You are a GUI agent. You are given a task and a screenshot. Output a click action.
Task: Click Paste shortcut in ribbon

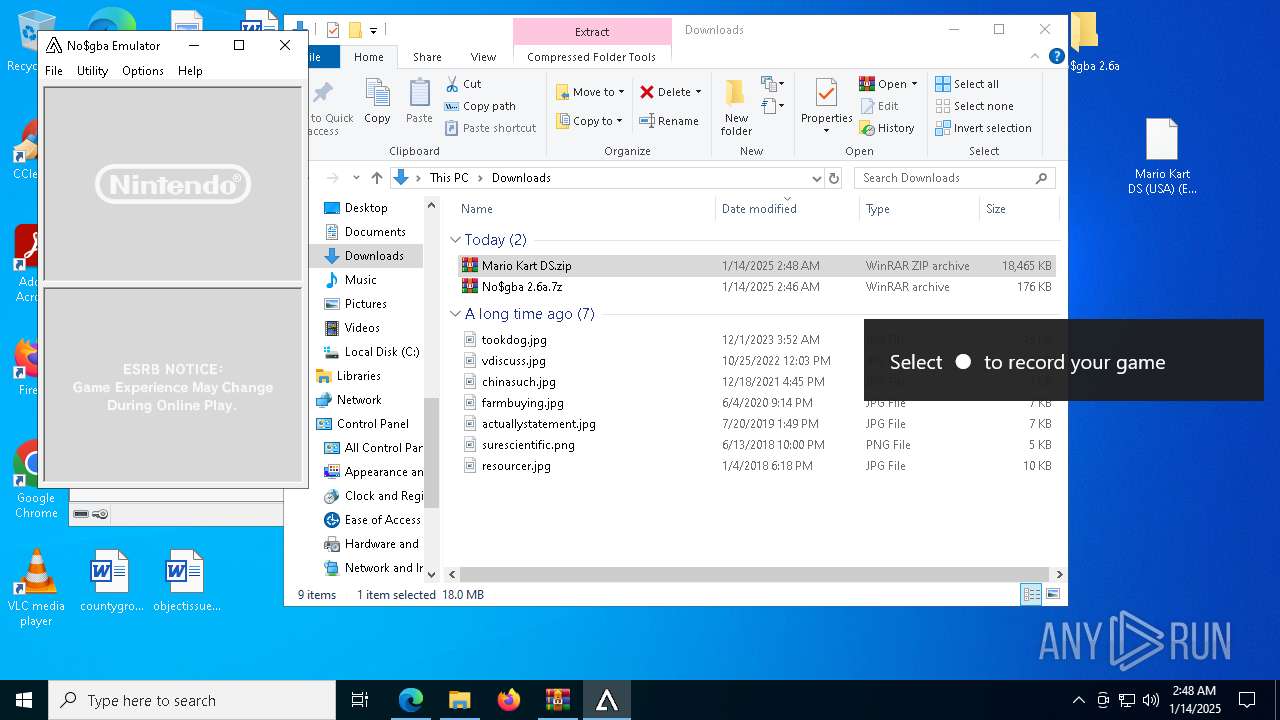tap(490, 128)
